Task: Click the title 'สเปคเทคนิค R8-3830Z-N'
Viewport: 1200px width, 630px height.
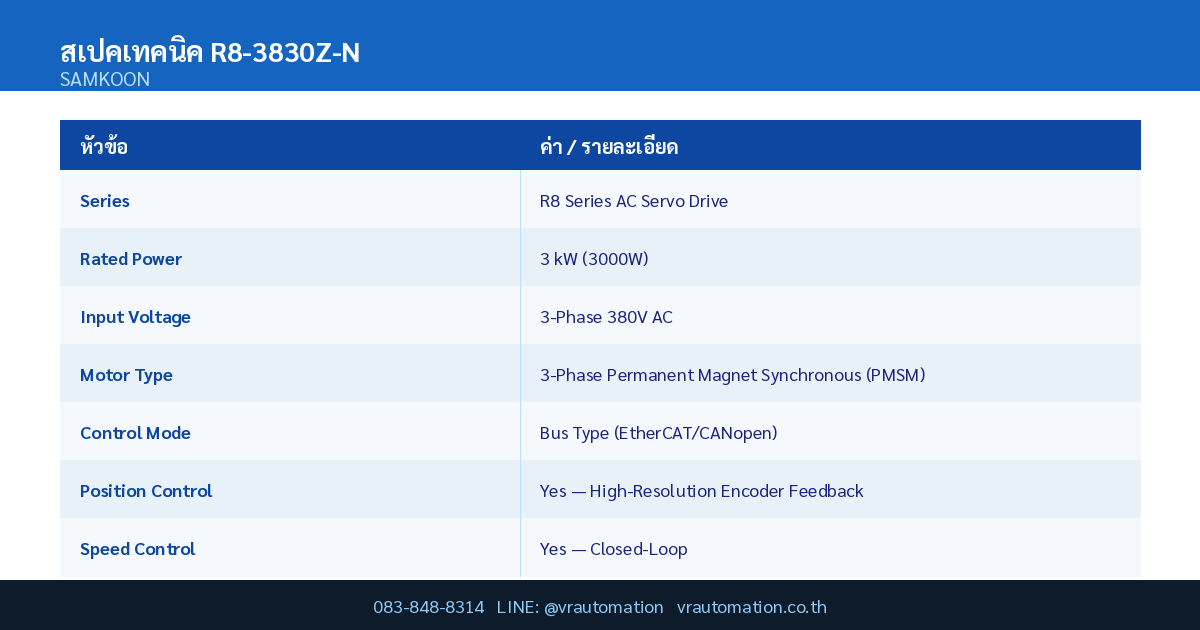Action: (x=210, y=52)
